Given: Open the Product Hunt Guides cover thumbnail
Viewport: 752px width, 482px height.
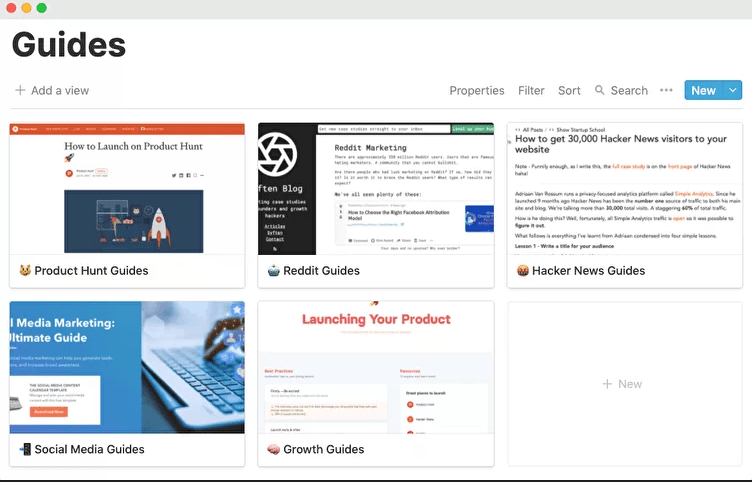Looking at the screenshot, I should [127, 188].
